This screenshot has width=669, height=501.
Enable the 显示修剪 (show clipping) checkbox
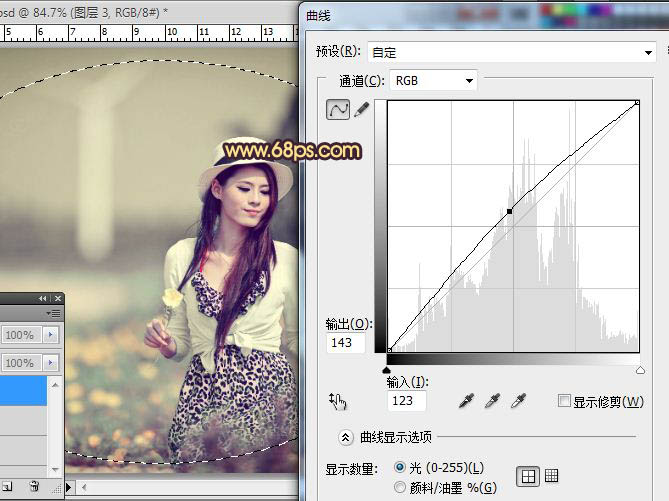click(565, 401)
